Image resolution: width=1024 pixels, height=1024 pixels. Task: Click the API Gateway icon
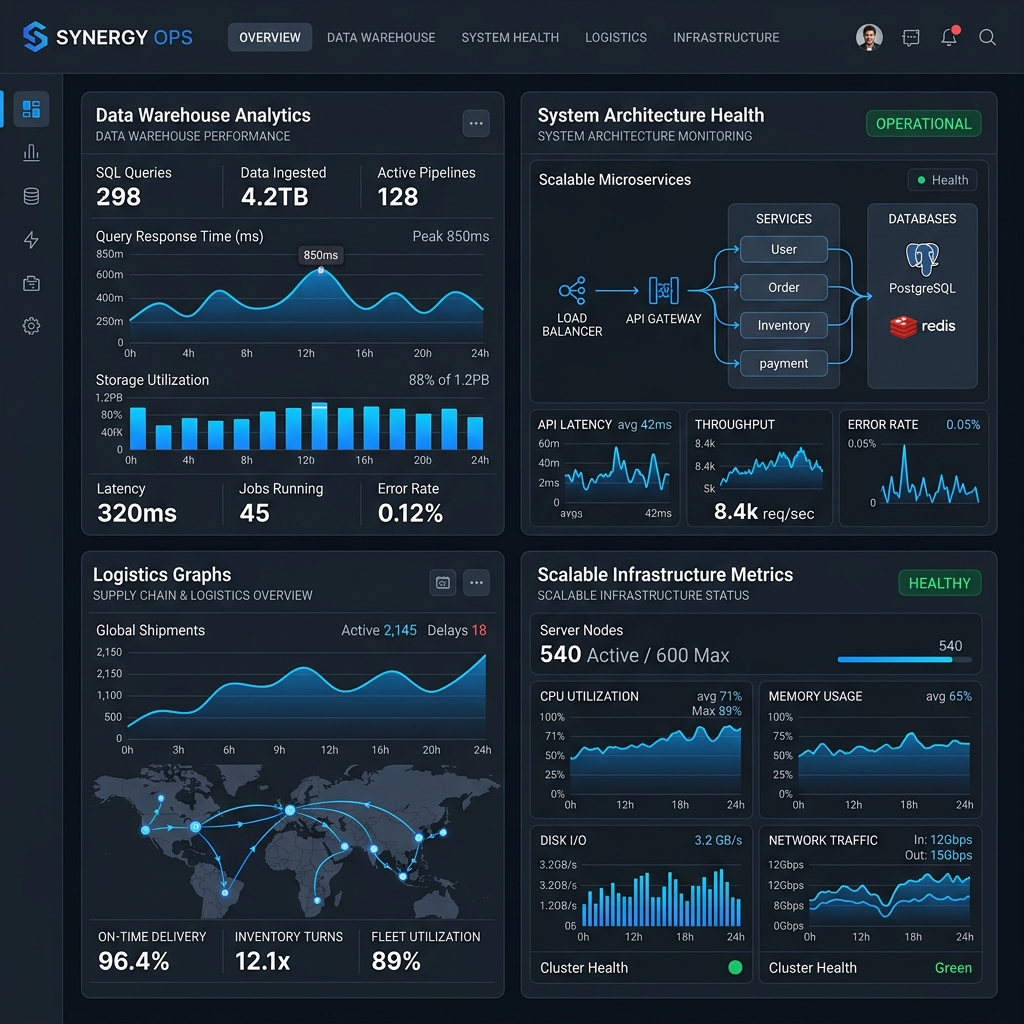664,291
